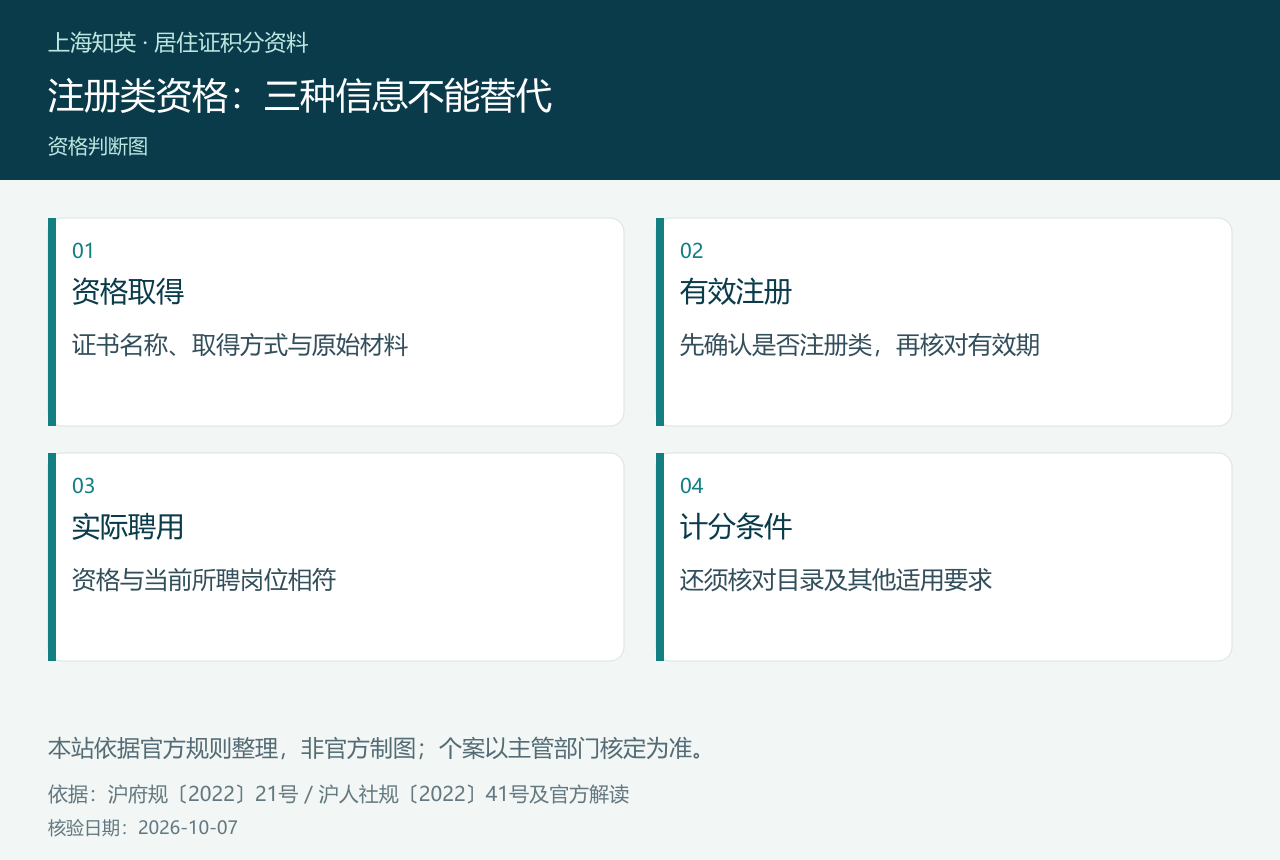This screenshot has height=860, width=1280.
Task: Select the "计分条件" card heading
Action: [x=736, y=527]
